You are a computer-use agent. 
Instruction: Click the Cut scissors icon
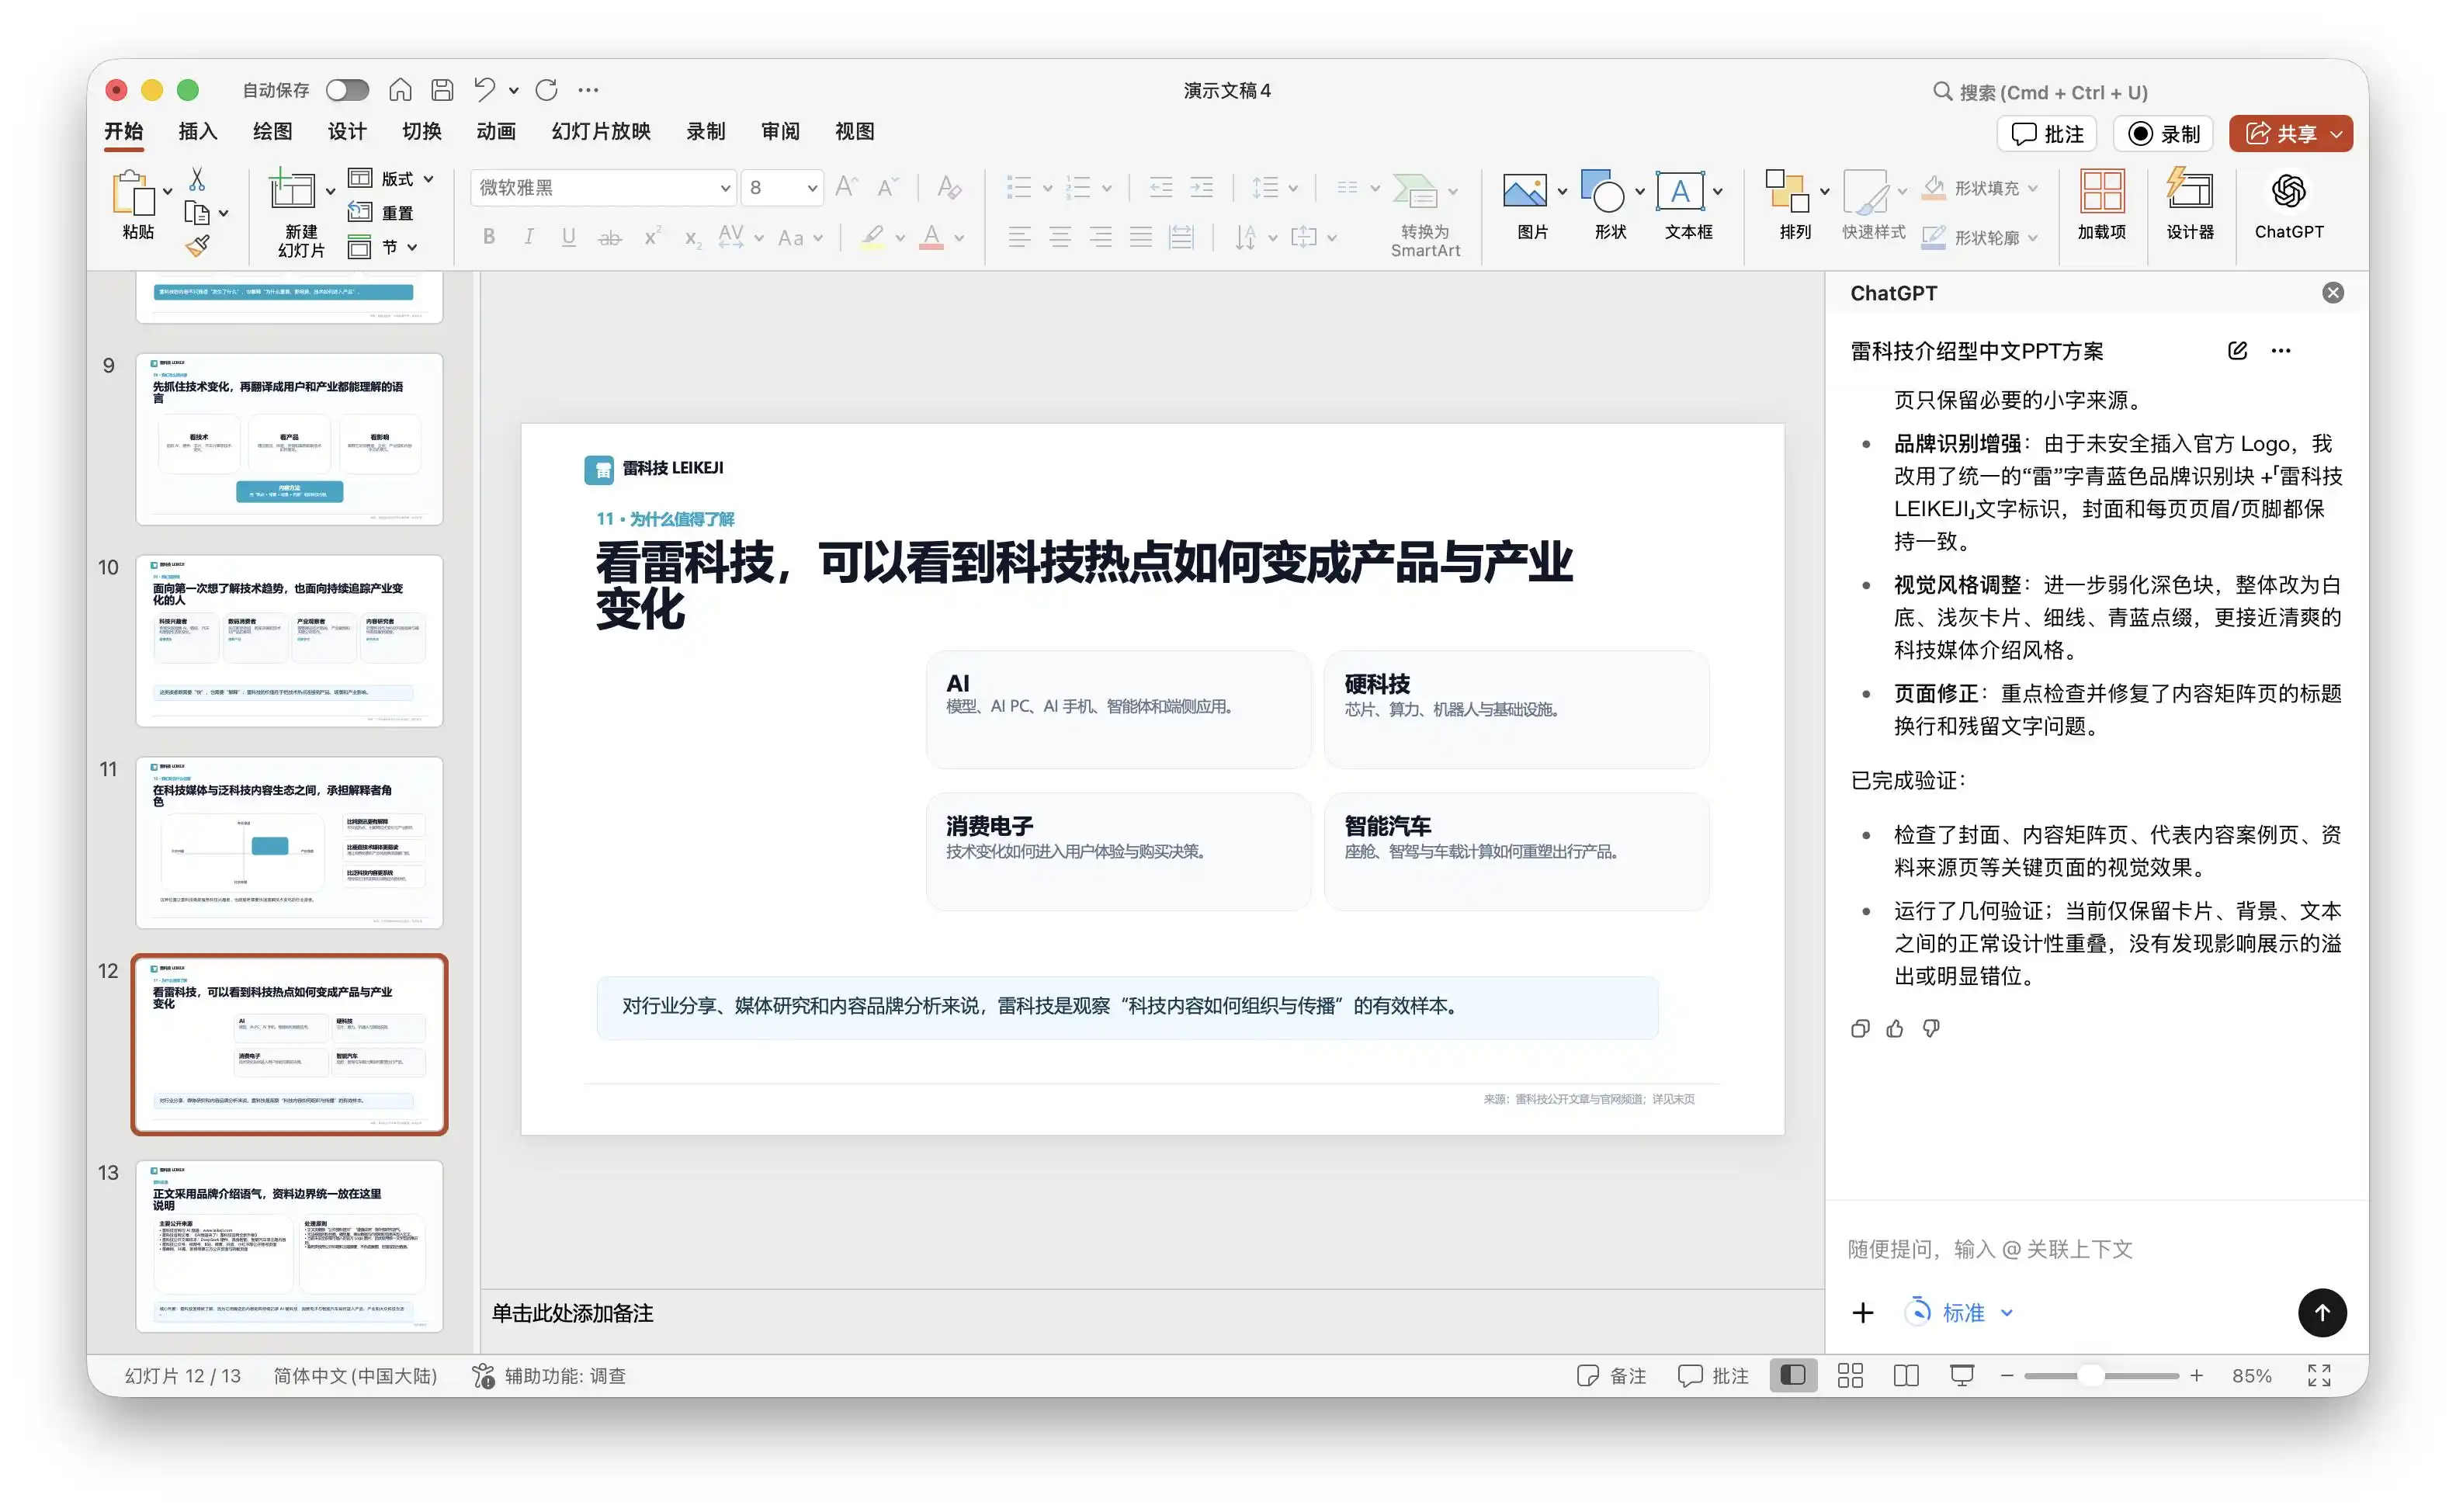click(x=197, y=179)
